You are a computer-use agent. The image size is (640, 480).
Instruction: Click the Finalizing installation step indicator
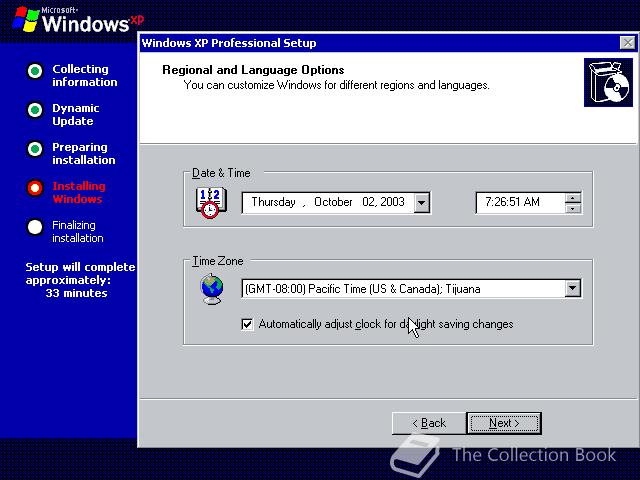coord(35,227)
